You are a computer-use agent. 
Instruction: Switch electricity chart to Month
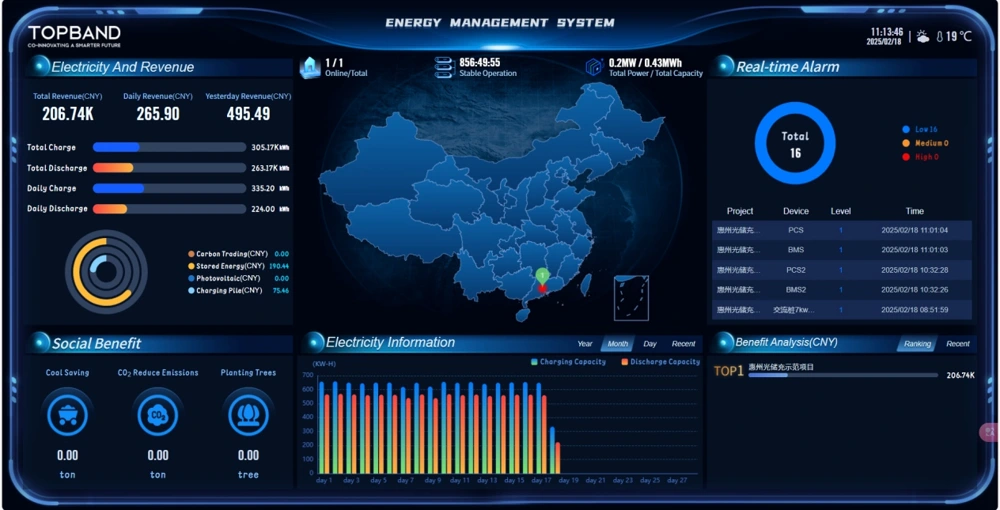point(617,344)
